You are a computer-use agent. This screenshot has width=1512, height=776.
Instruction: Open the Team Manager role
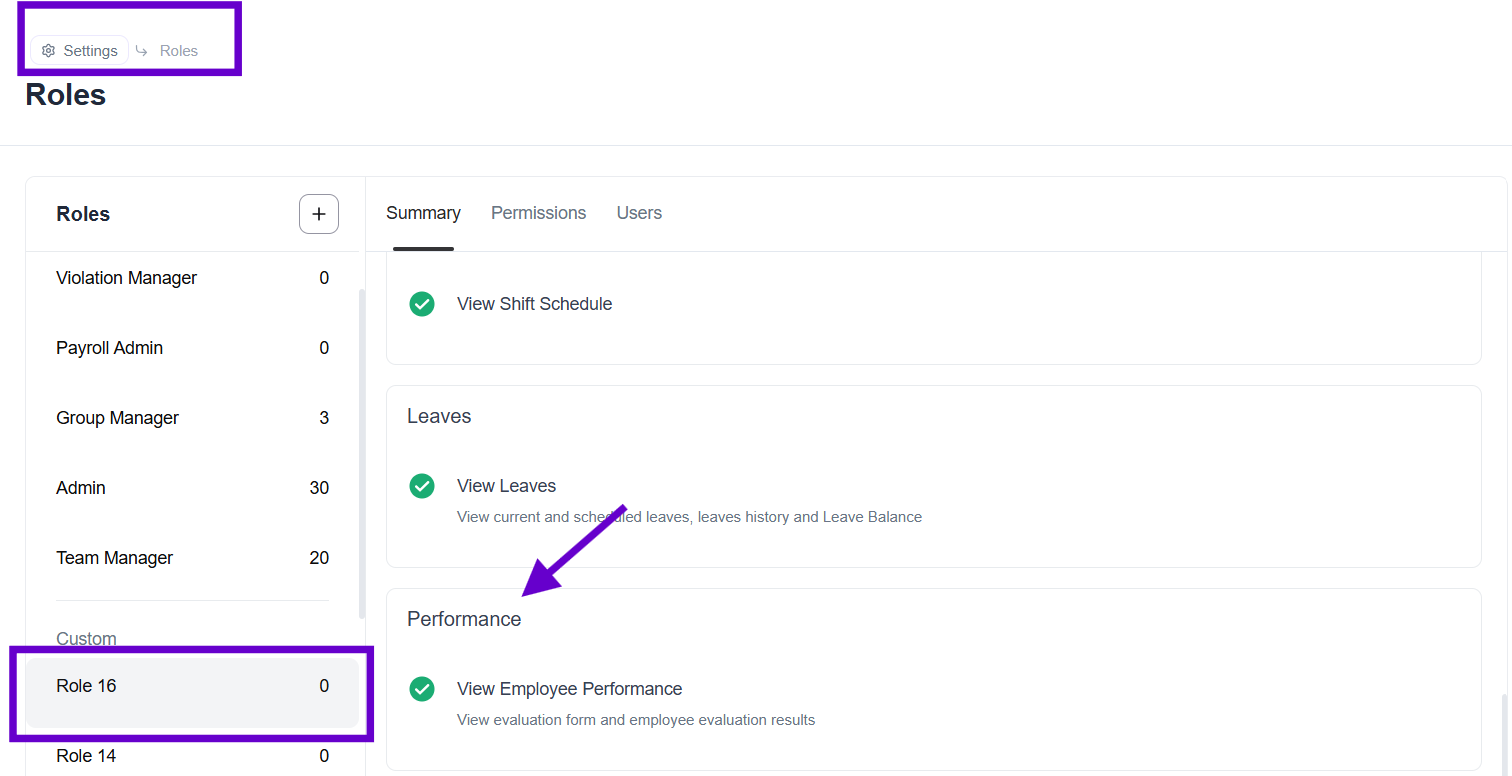(x=115, y=558)
